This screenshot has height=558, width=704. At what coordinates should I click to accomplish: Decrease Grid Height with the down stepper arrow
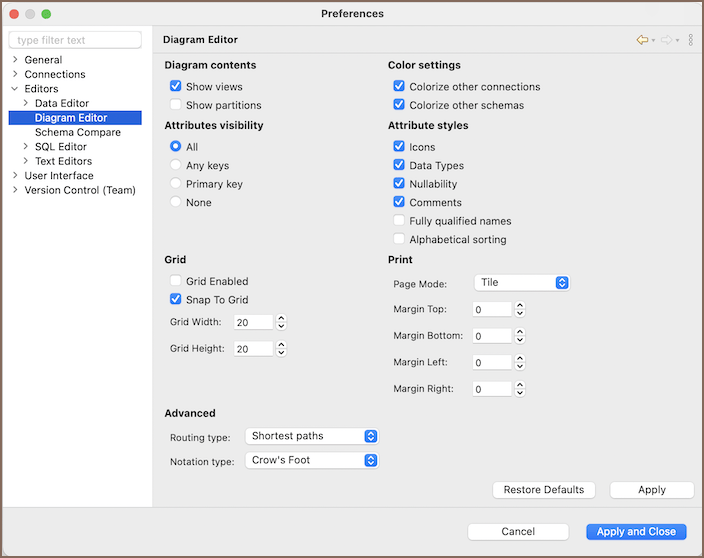click(281, 353)
